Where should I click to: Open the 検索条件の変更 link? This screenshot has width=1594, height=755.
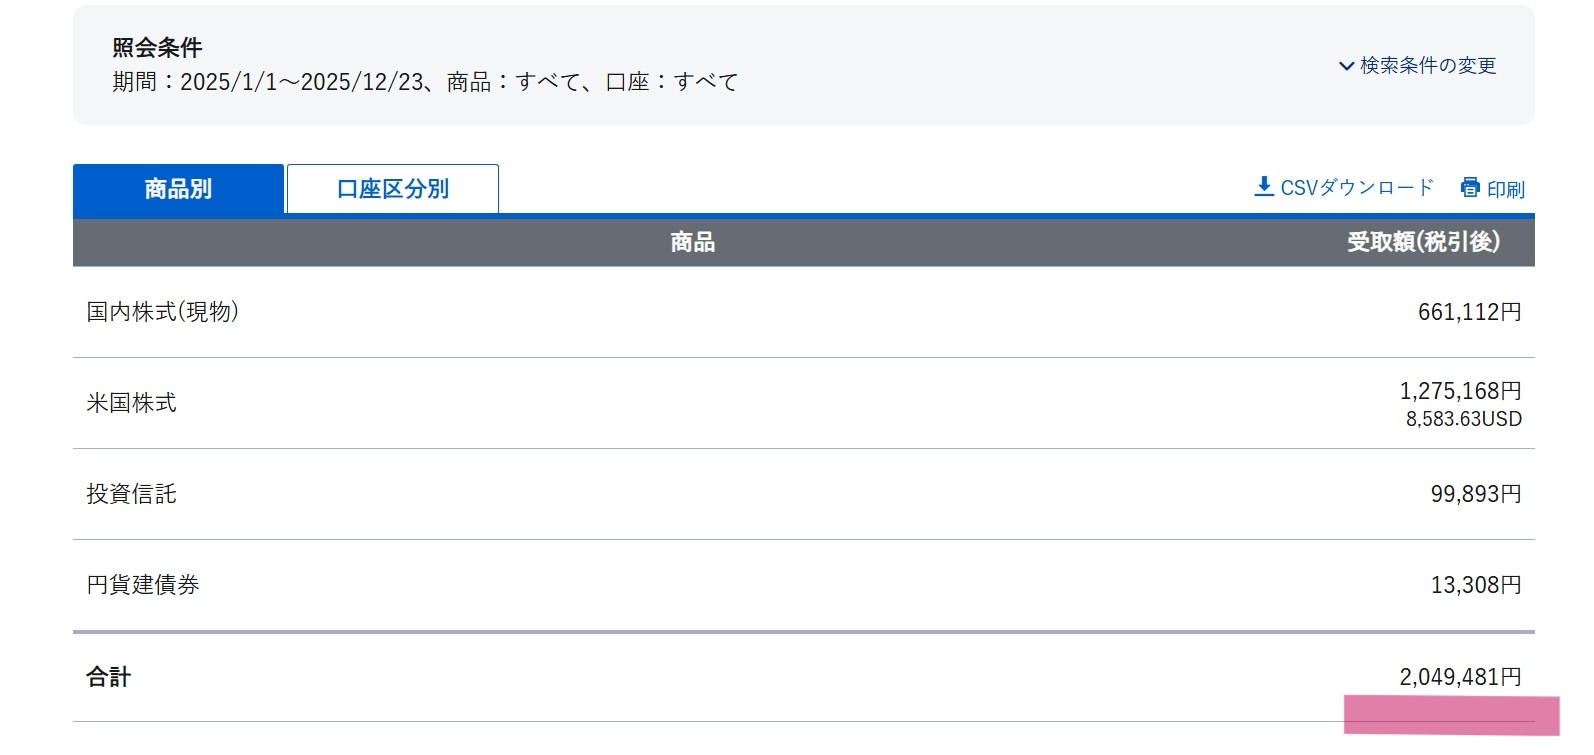pos(1428,66)
